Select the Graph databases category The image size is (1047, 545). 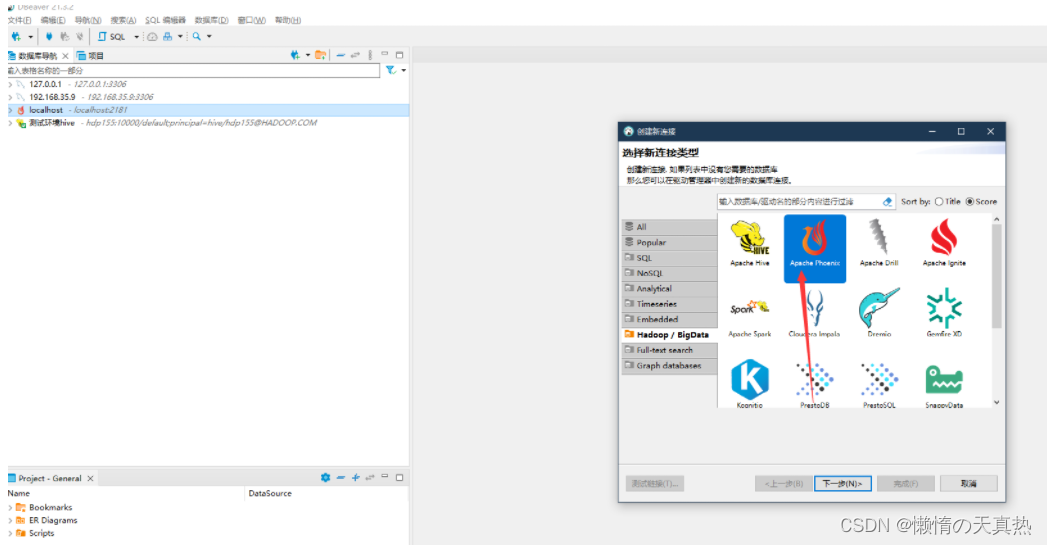tap(669, 365)
